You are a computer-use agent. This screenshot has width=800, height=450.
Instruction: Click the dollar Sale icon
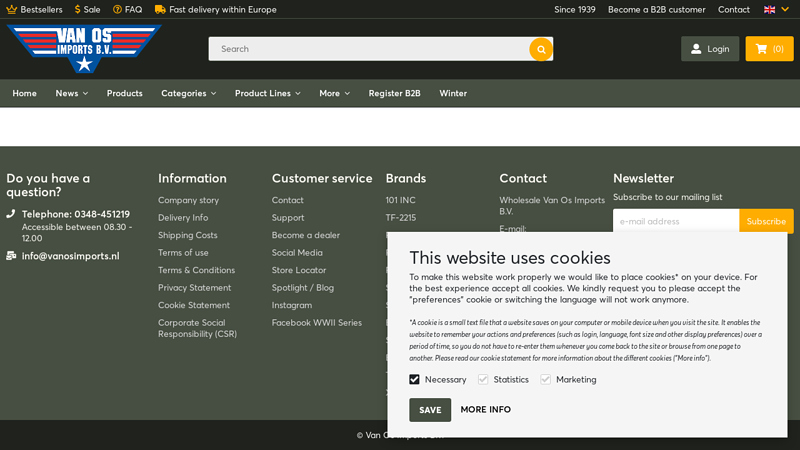pyautogui.click(x=78, y=9)
